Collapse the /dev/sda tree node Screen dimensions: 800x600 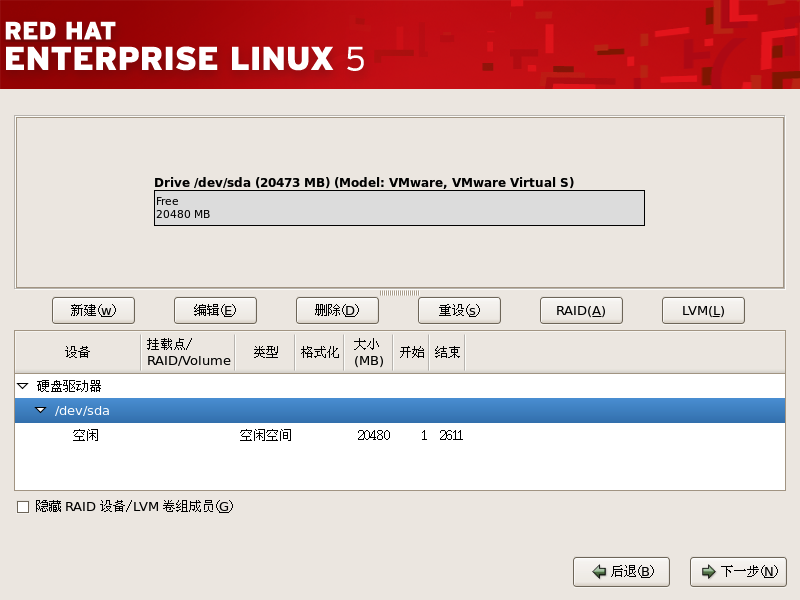41,411
